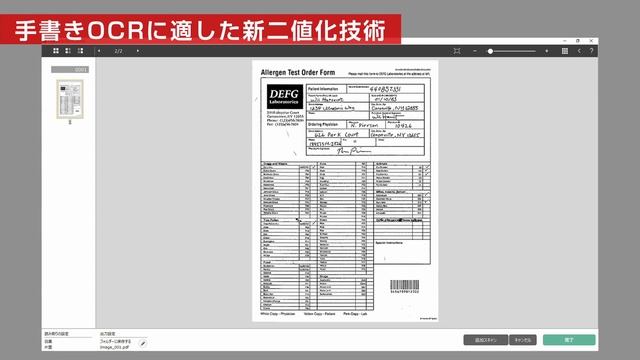The height and width of the screenshot is (360, 640).
Task: Toggle the grid overlay icon in toolbar
Action: coord(565,51)
